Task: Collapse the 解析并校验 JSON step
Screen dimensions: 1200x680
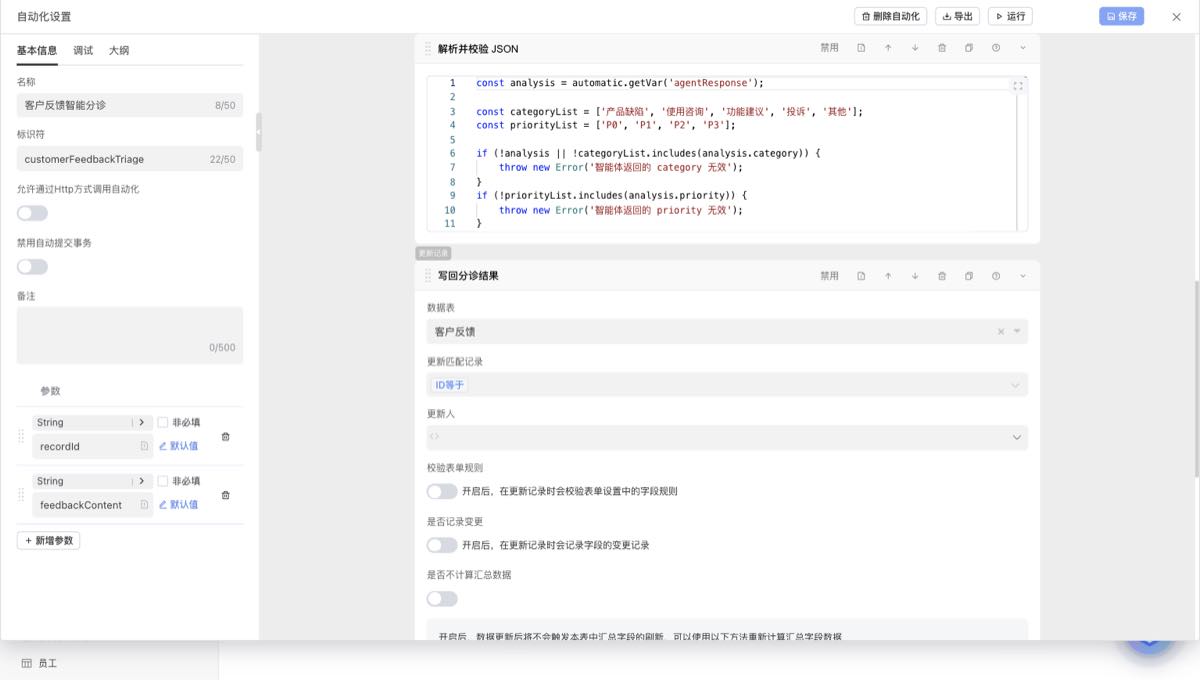Action: [x=1023, y=48]
